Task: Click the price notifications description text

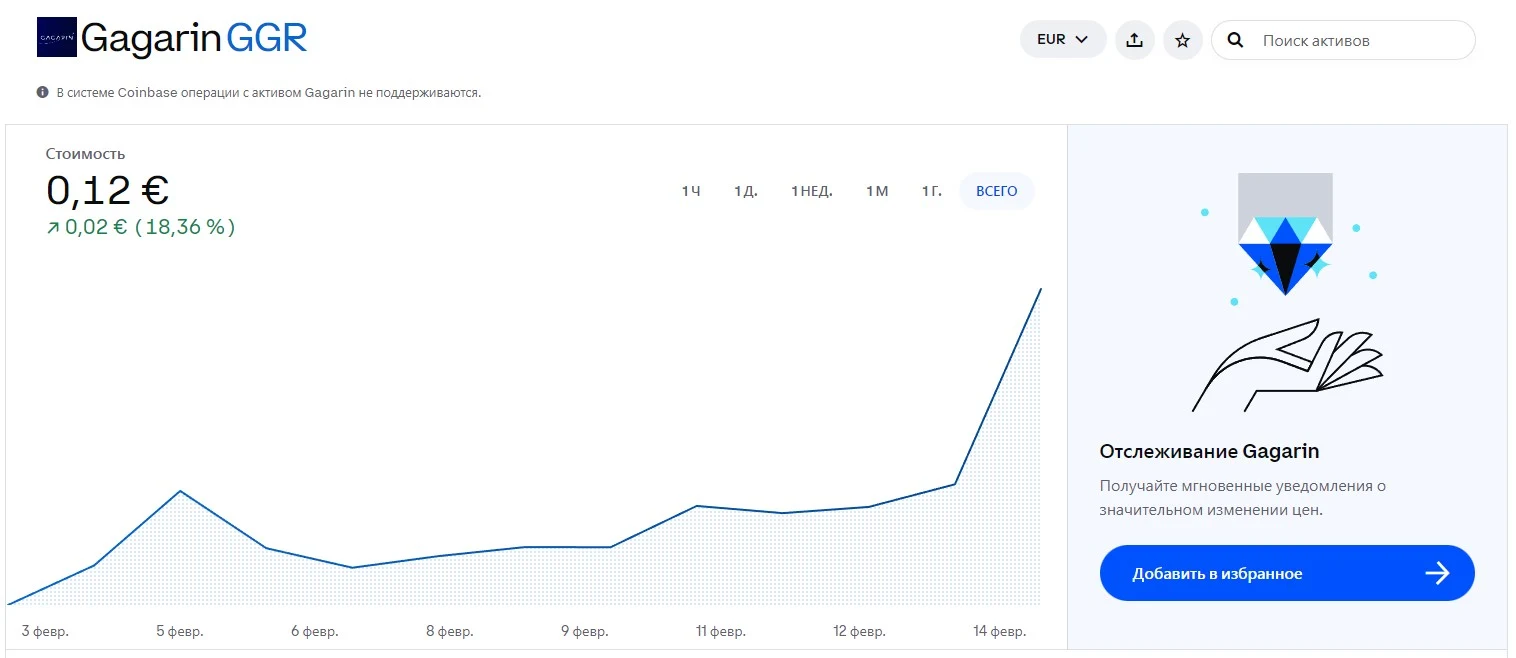Action: (x=1243, y=498)
